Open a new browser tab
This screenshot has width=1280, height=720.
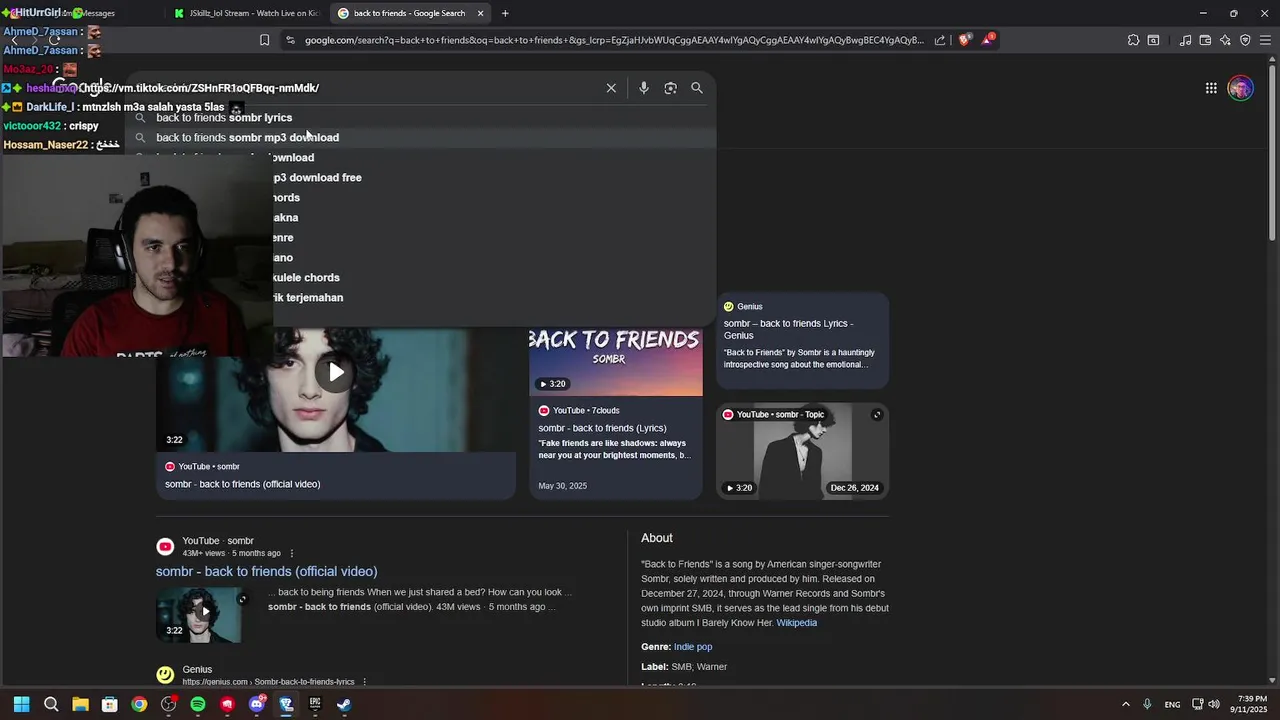505,13
